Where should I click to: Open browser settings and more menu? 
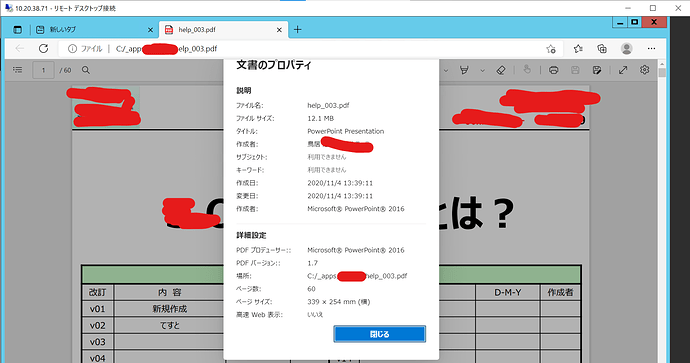click(x=651, y=48)
